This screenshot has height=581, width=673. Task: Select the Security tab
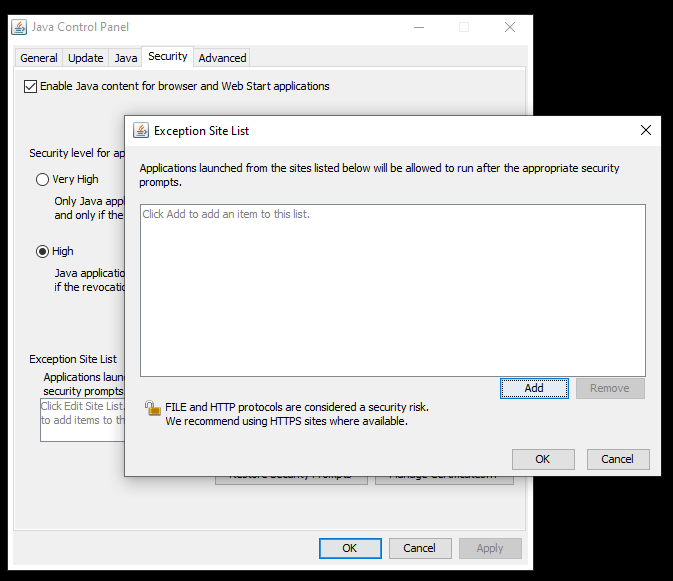pos(168,57)
